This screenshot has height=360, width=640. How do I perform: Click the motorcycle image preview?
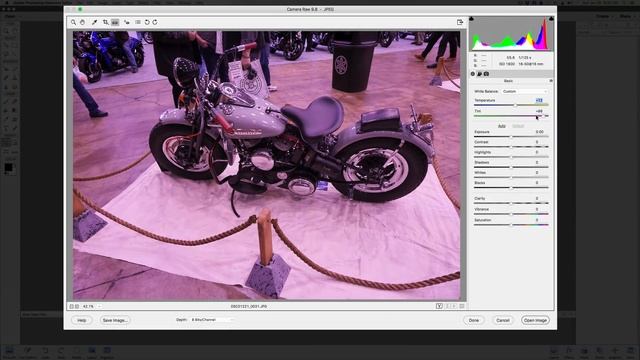[x=267, y=165]
